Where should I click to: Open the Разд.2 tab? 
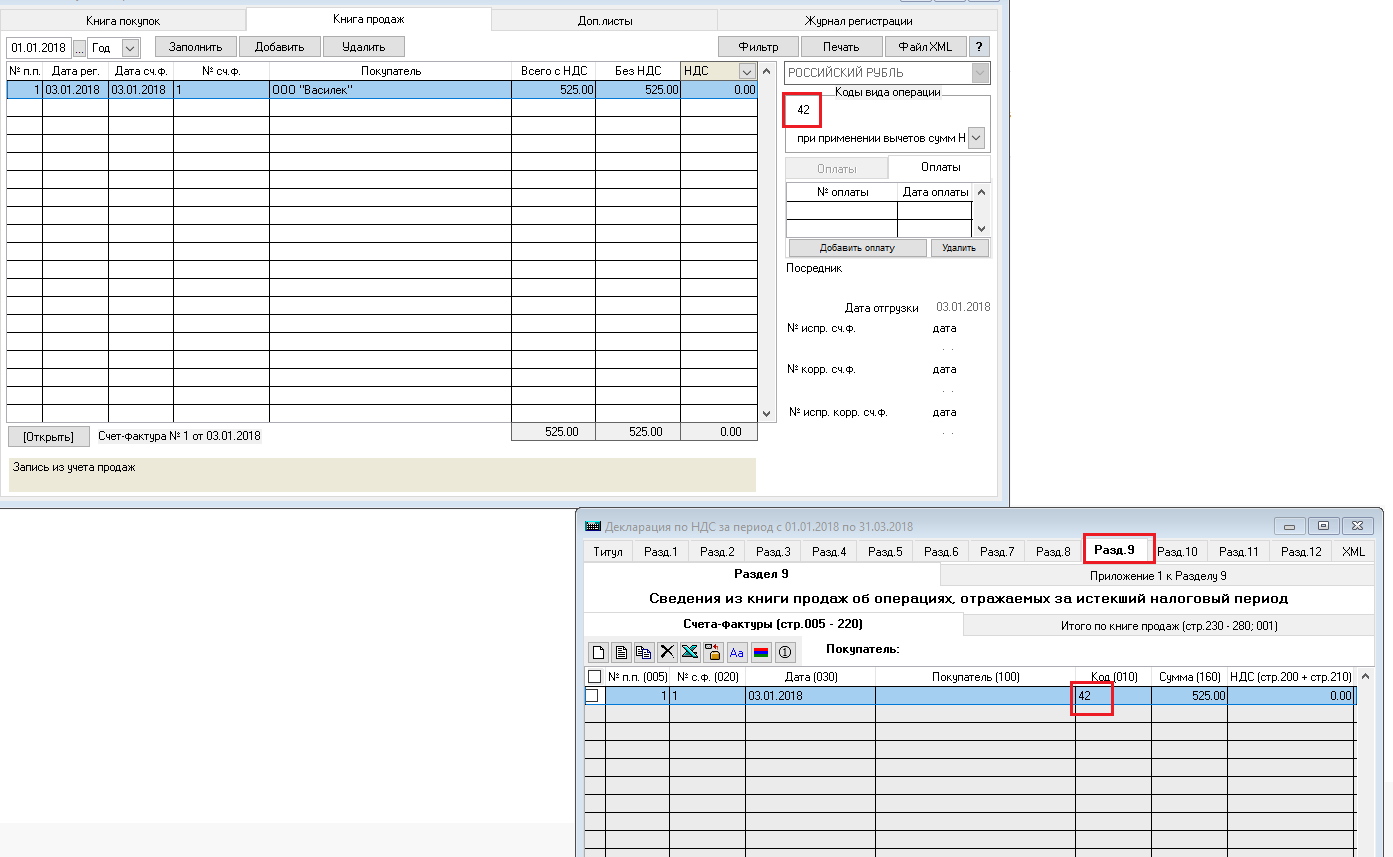[x=717, y=551]
